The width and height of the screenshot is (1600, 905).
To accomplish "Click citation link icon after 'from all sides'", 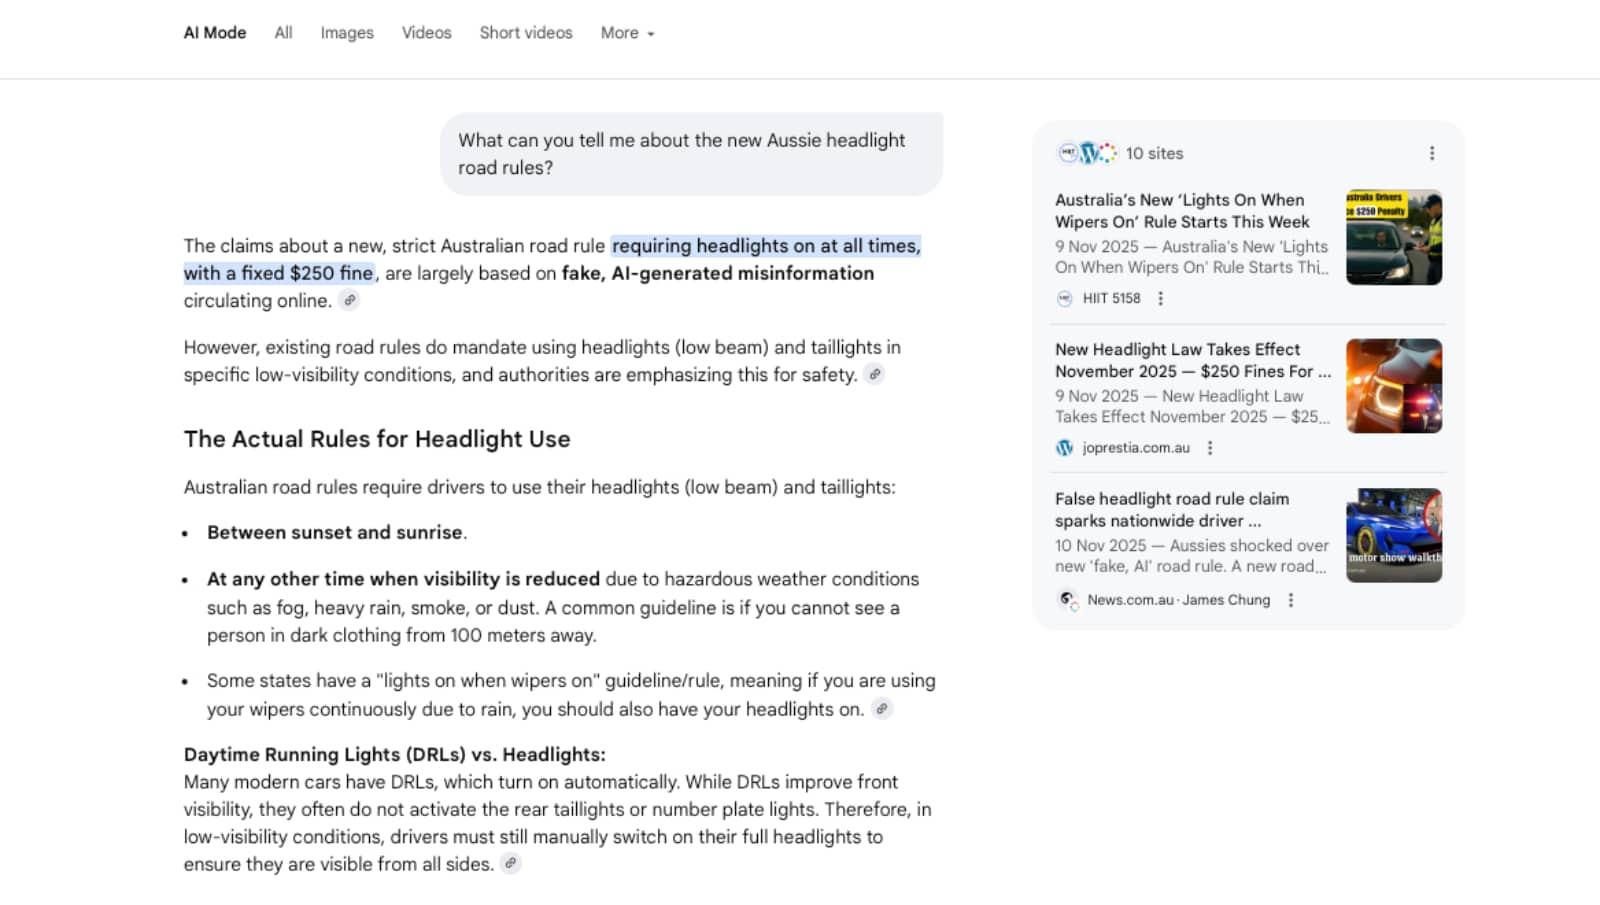I will pos(511,863).
